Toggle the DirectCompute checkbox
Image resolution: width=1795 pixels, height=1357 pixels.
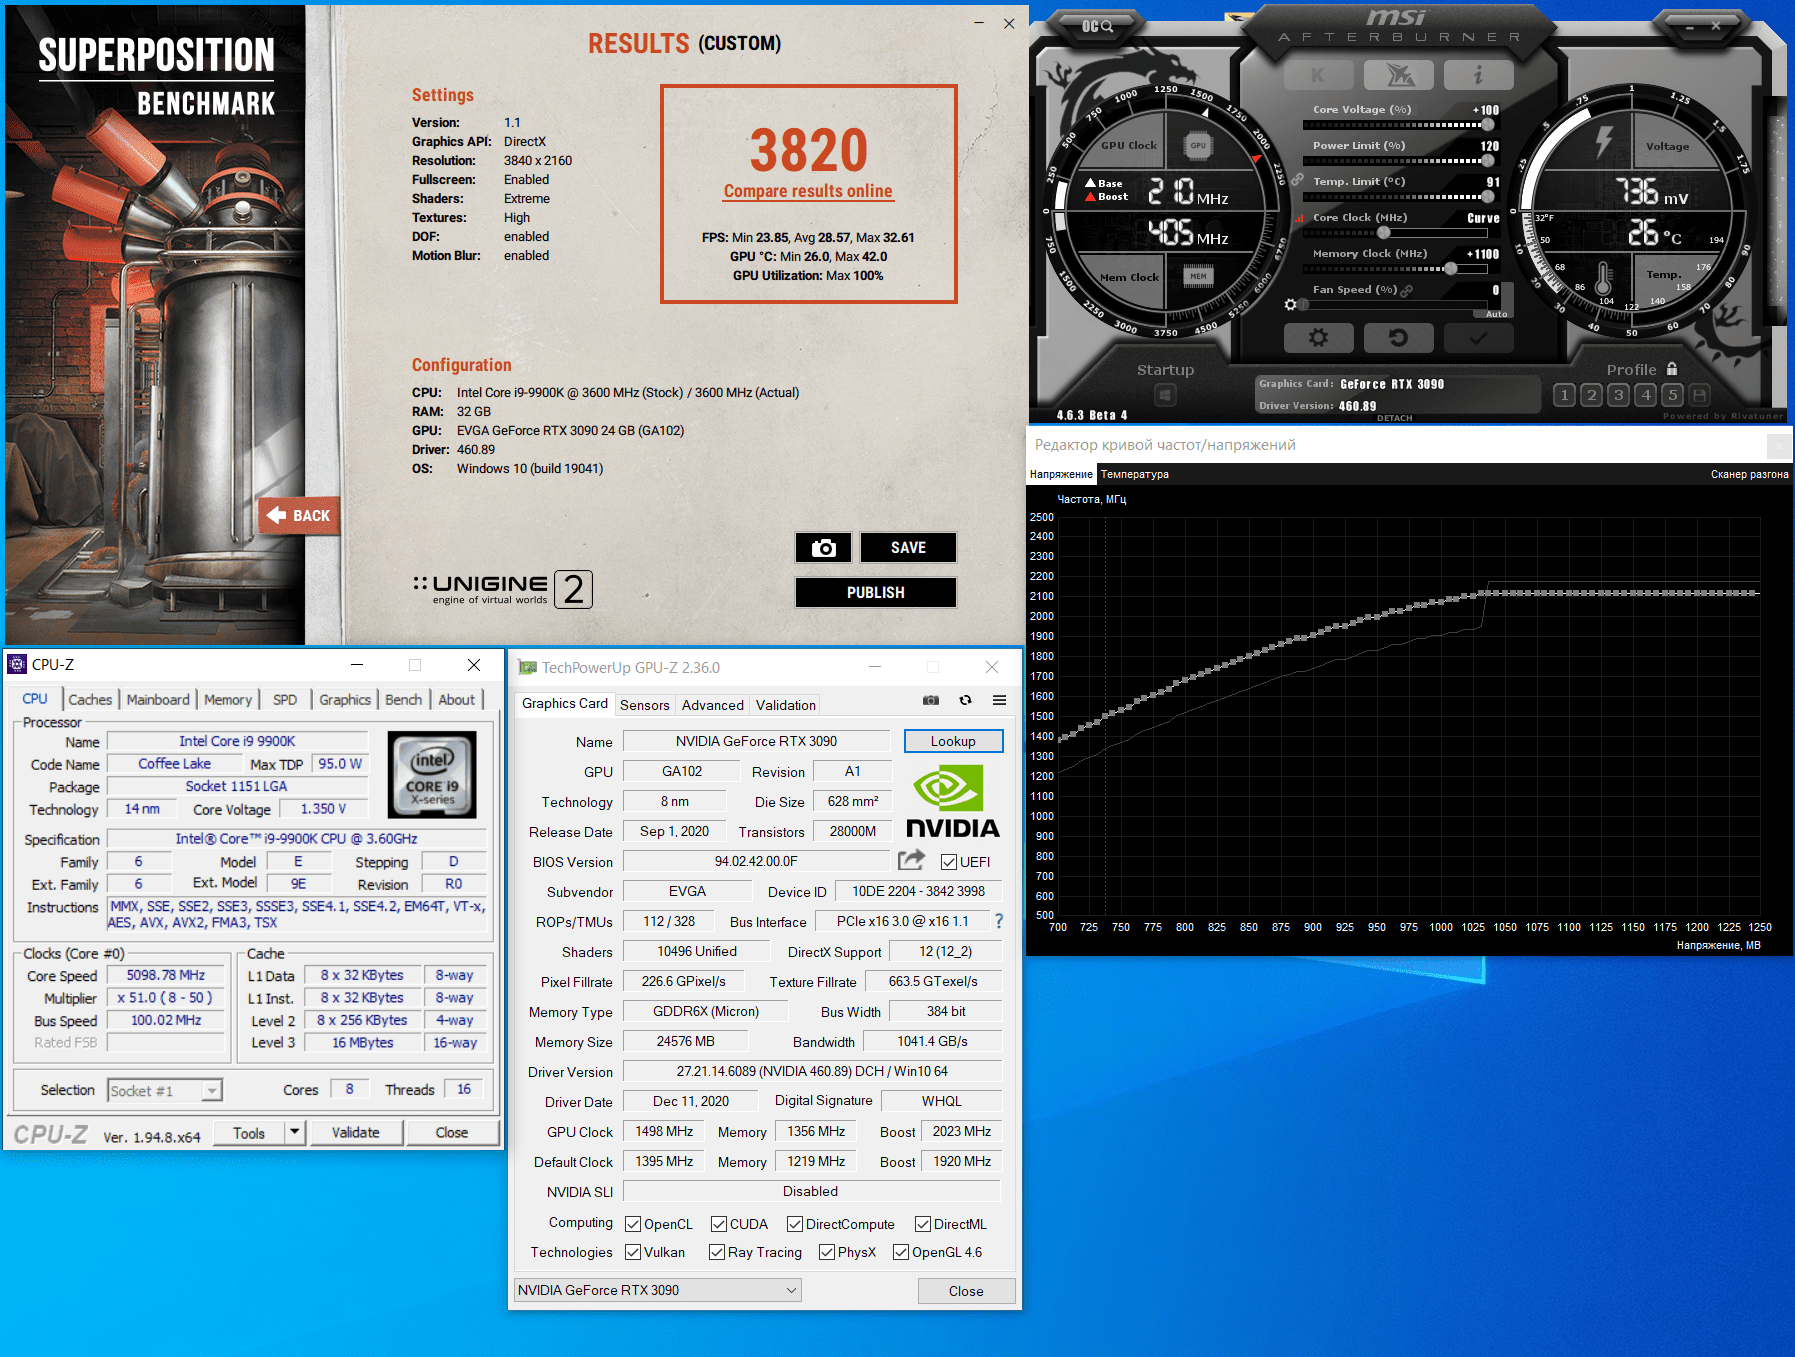coord(795,1224)
